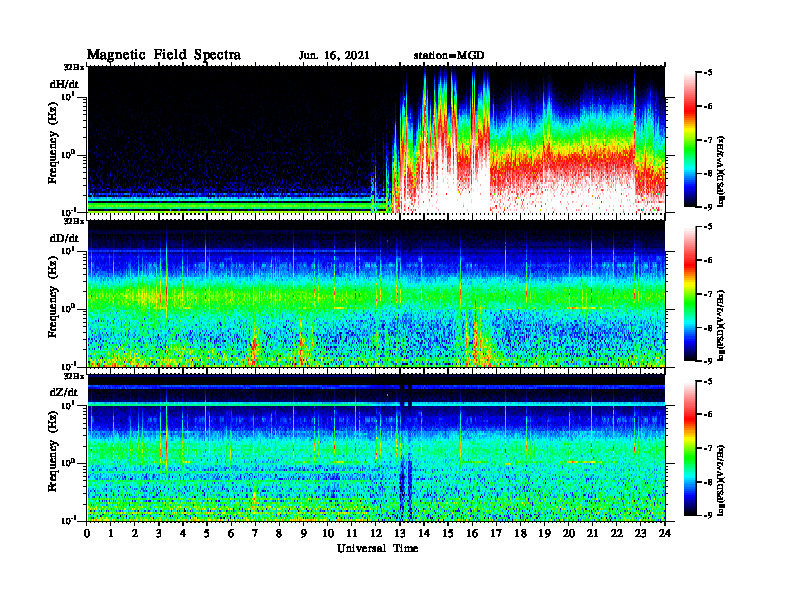Click the "station=MGD" label
This screenshot has height=612, width=792.
[x=449, y=56]
